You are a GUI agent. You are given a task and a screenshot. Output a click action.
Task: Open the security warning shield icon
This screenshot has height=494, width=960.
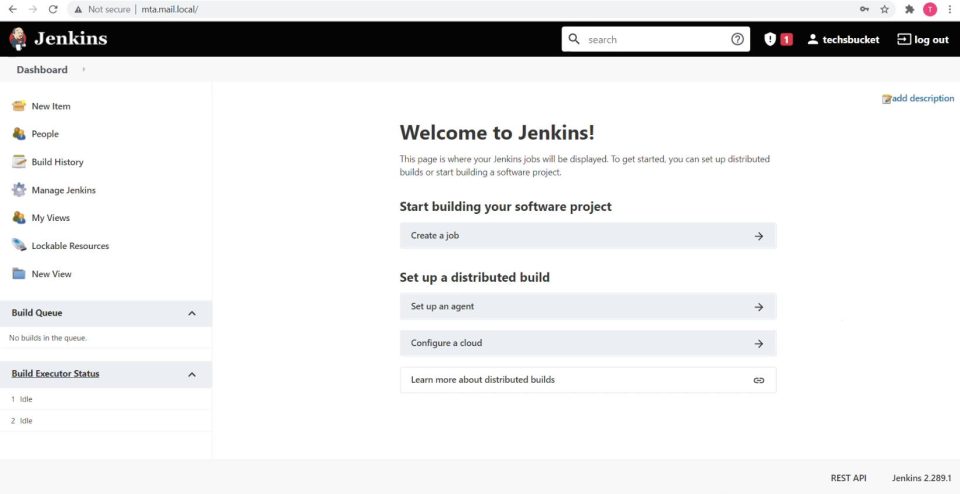770,39
